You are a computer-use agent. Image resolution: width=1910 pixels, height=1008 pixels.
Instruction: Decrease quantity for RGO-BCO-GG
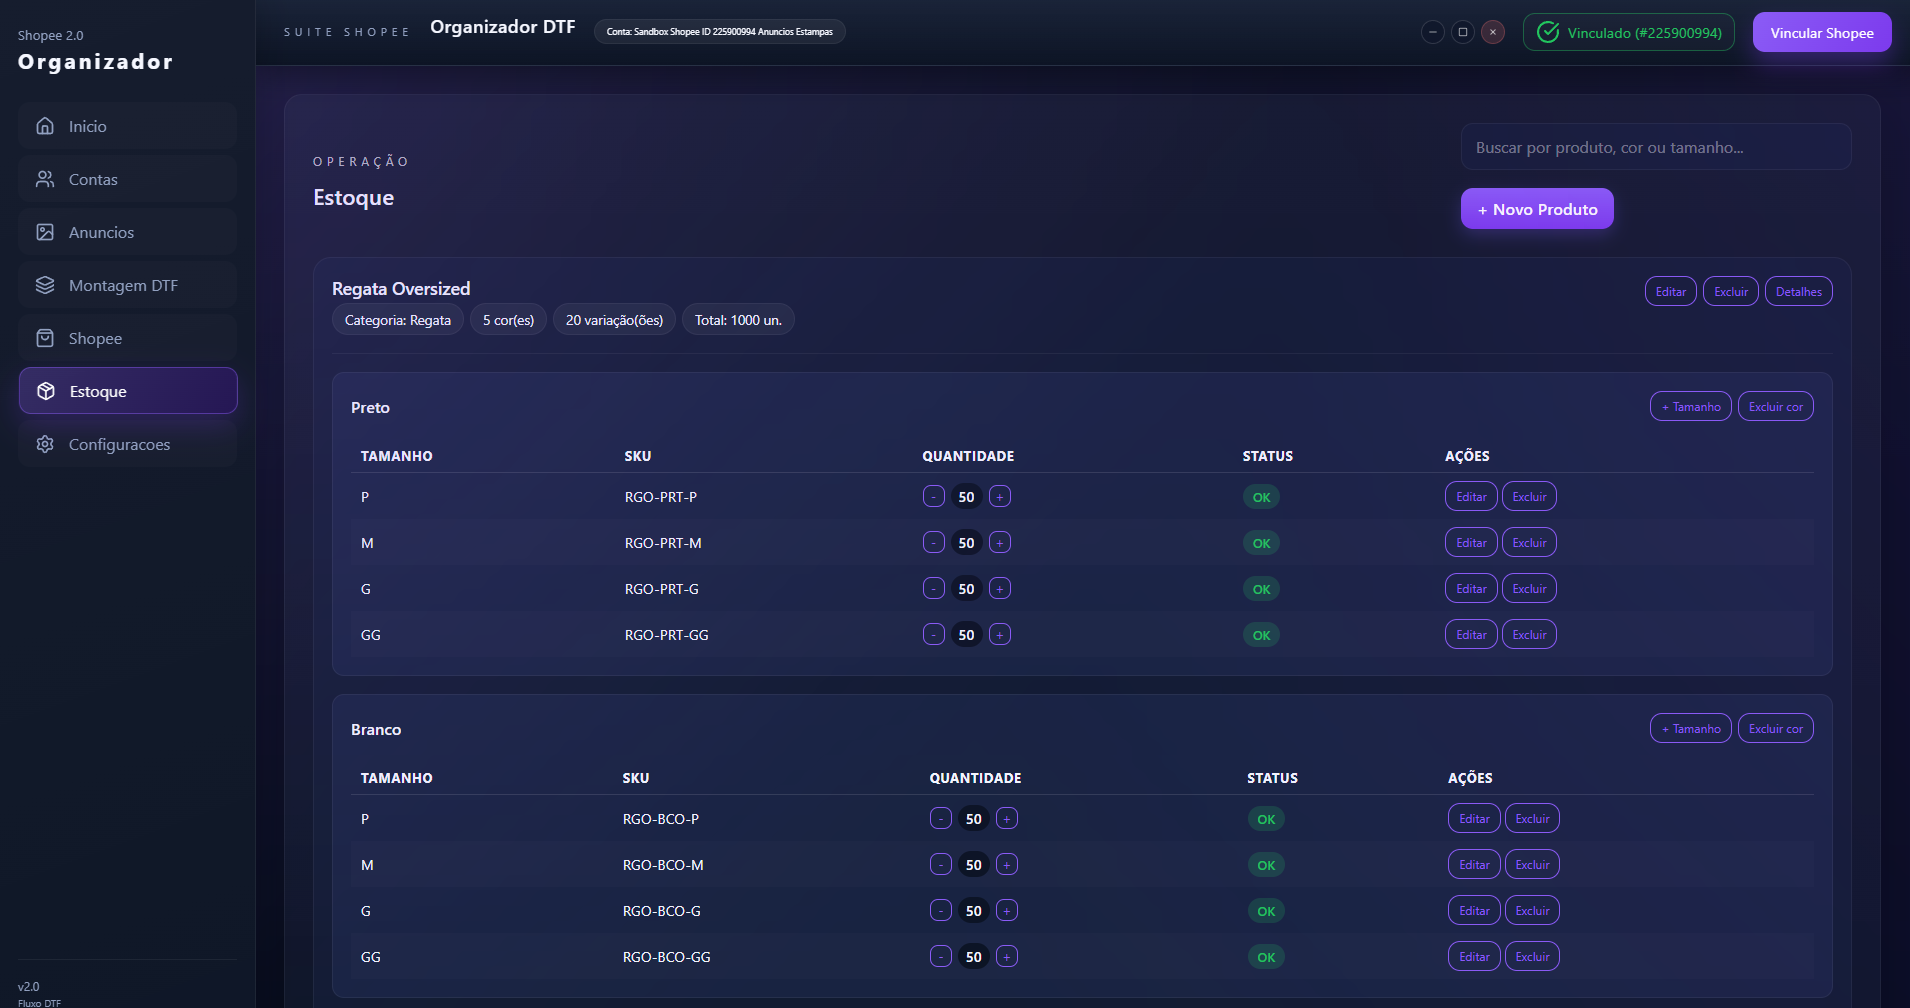click(940, 957)
